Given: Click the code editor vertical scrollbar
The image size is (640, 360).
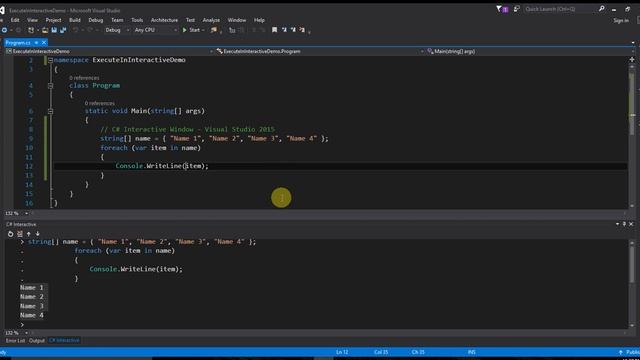Looking at the screenshot, I should pos(632,137).
